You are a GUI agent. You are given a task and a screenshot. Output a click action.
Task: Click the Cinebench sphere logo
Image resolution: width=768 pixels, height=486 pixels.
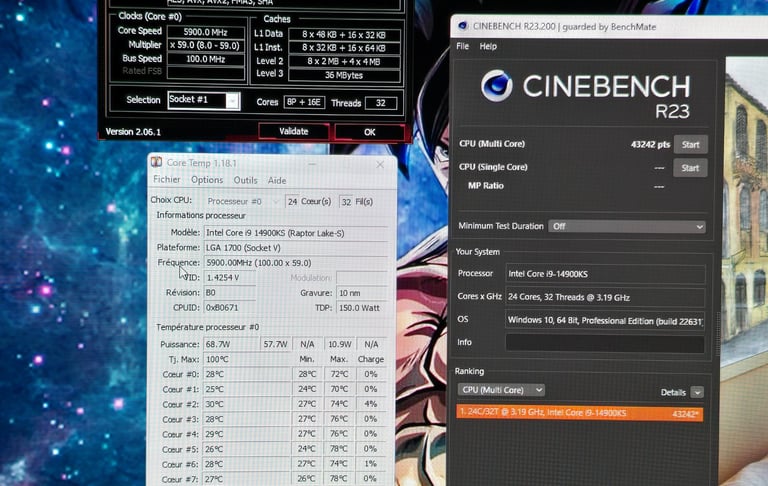496,86
